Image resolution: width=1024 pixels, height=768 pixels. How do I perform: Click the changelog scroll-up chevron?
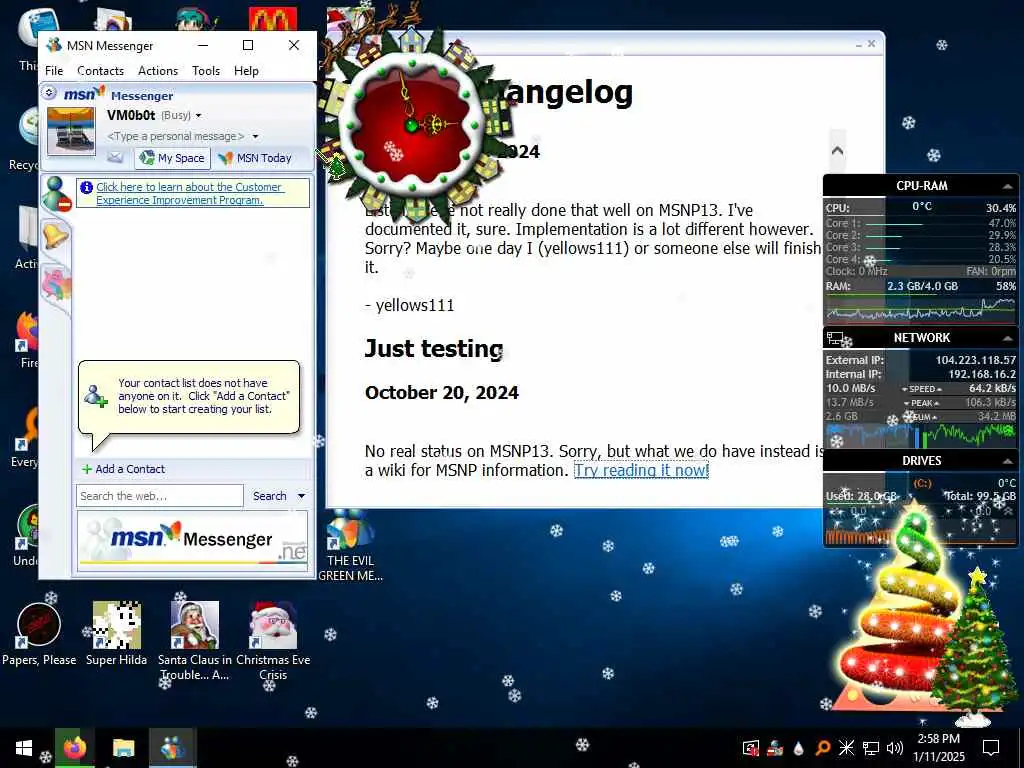click(x=837, y=151)
